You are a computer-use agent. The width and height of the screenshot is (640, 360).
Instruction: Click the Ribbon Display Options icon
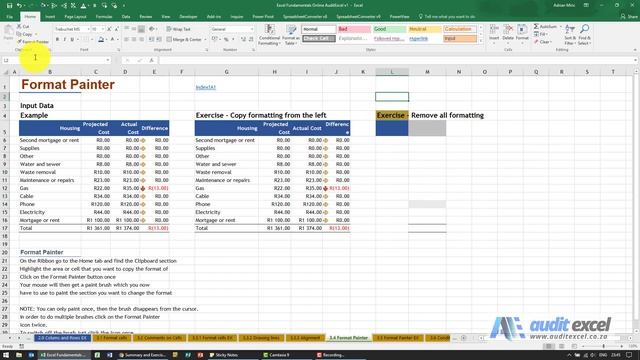586,5
